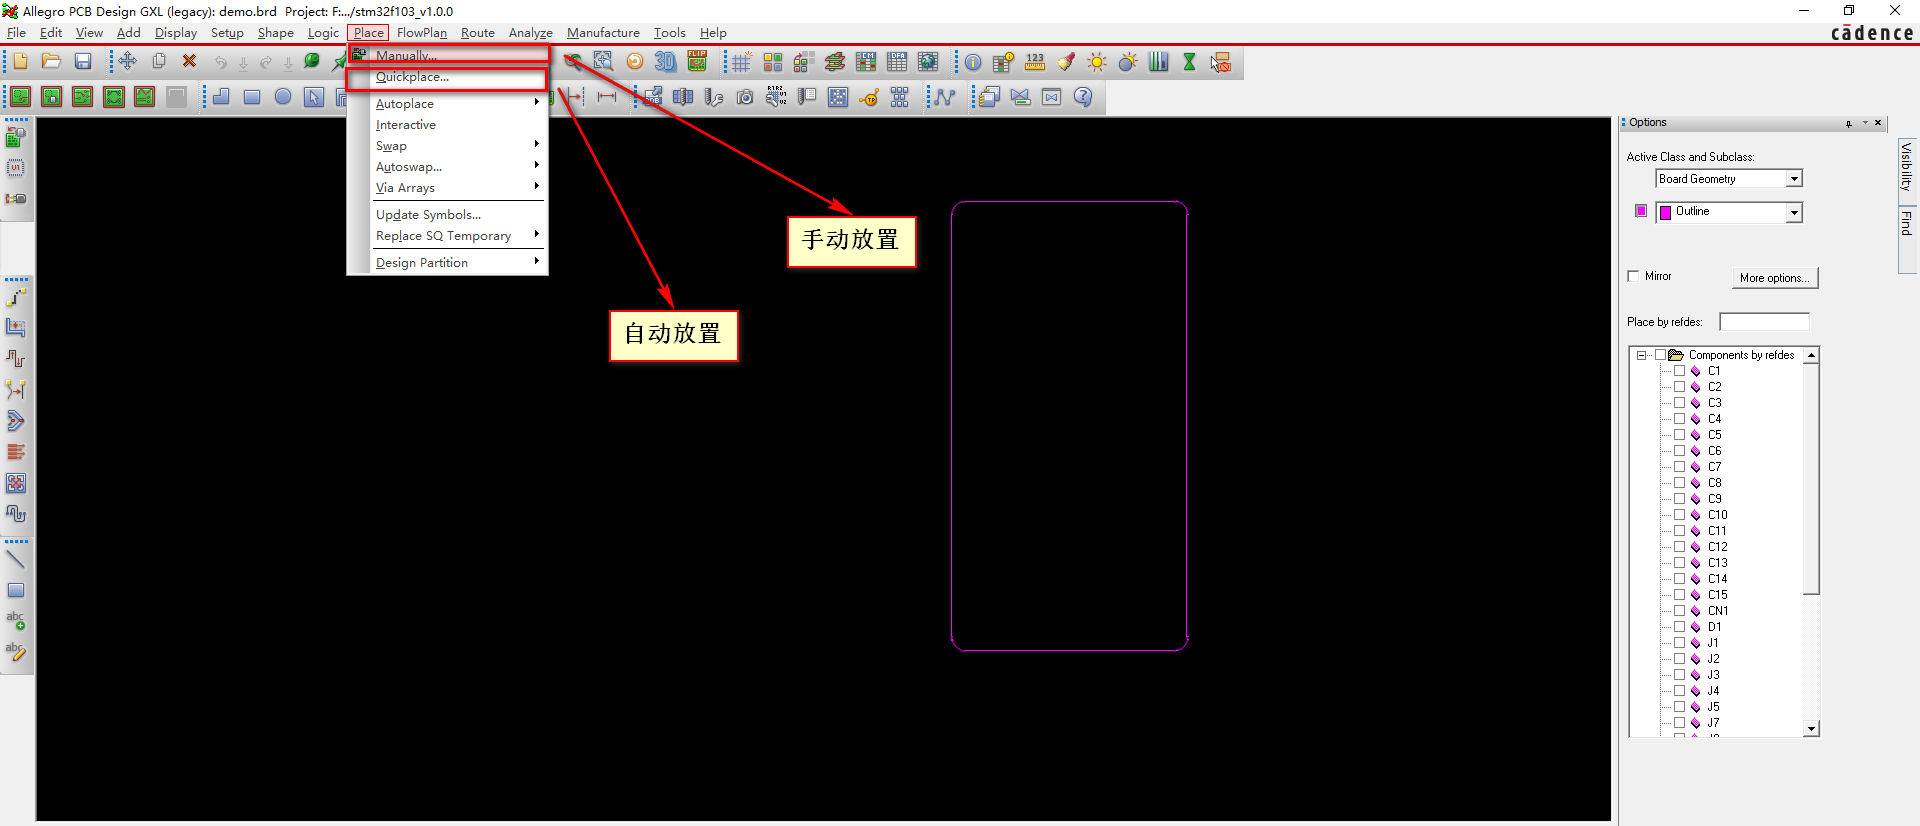This screenshot has width=1920, height=826.
Task: Click the component list scroll up arrow
Action: pos(1811,356)
